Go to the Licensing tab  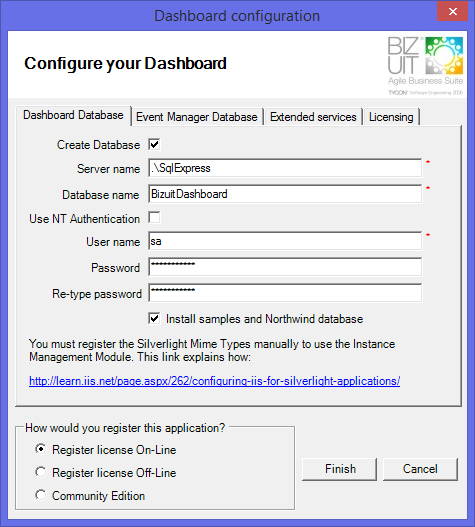(391, 117)
